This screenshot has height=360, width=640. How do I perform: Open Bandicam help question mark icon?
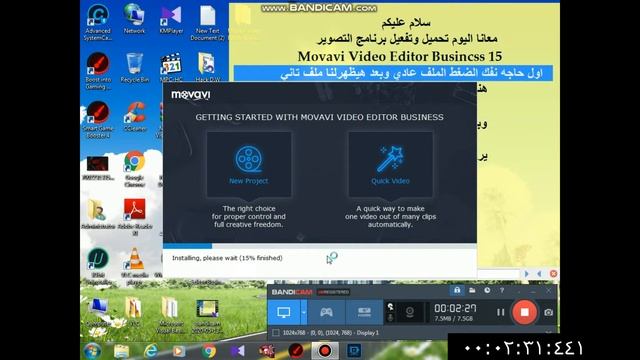502,290
